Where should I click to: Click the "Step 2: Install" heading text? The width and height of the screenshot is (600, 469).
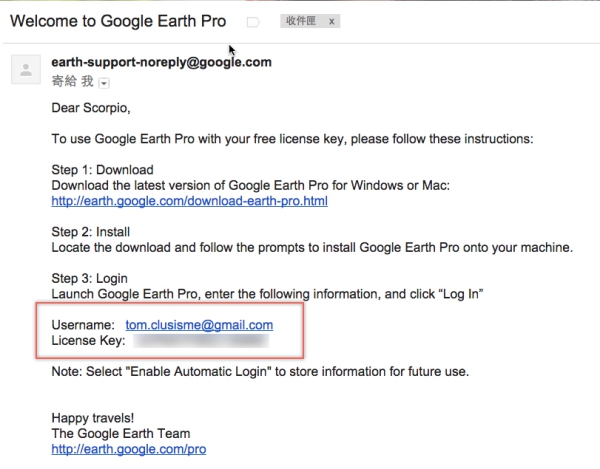(x=93, y=232)
